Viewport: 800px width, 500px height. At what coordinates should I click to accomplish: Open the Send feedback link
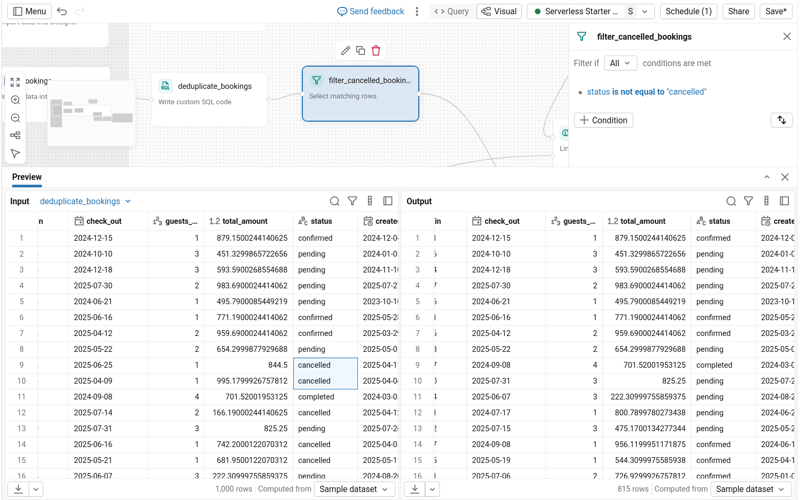point(370,12)
